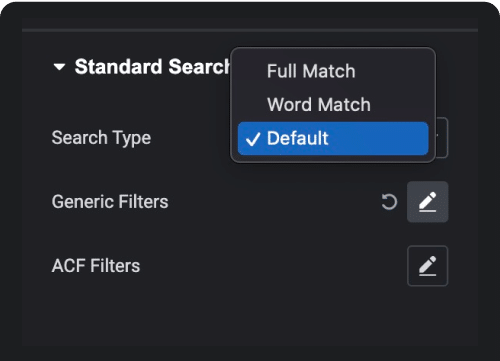Click the divider line above Standard Search
This screenshot has height=361, width=500.
(250, 30)
